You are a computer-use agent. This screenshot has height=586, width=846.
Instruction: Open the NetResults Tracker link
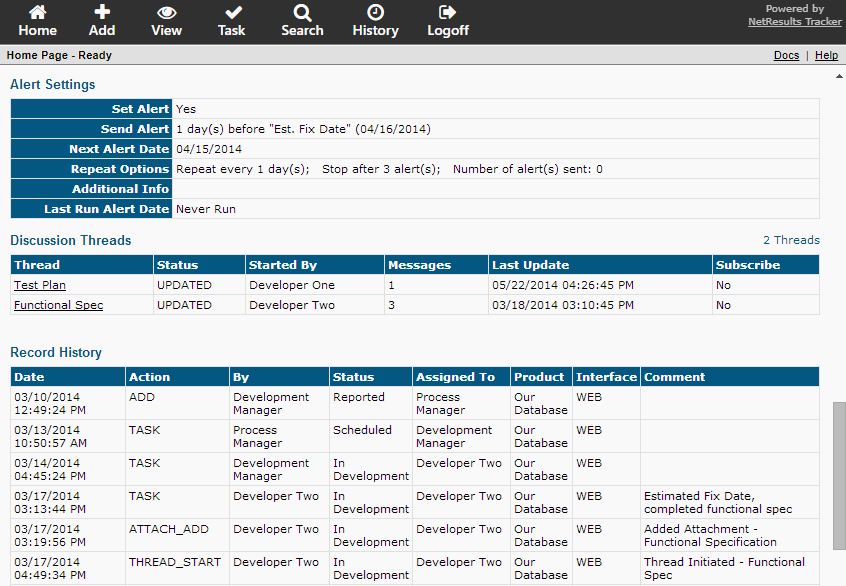795,22
